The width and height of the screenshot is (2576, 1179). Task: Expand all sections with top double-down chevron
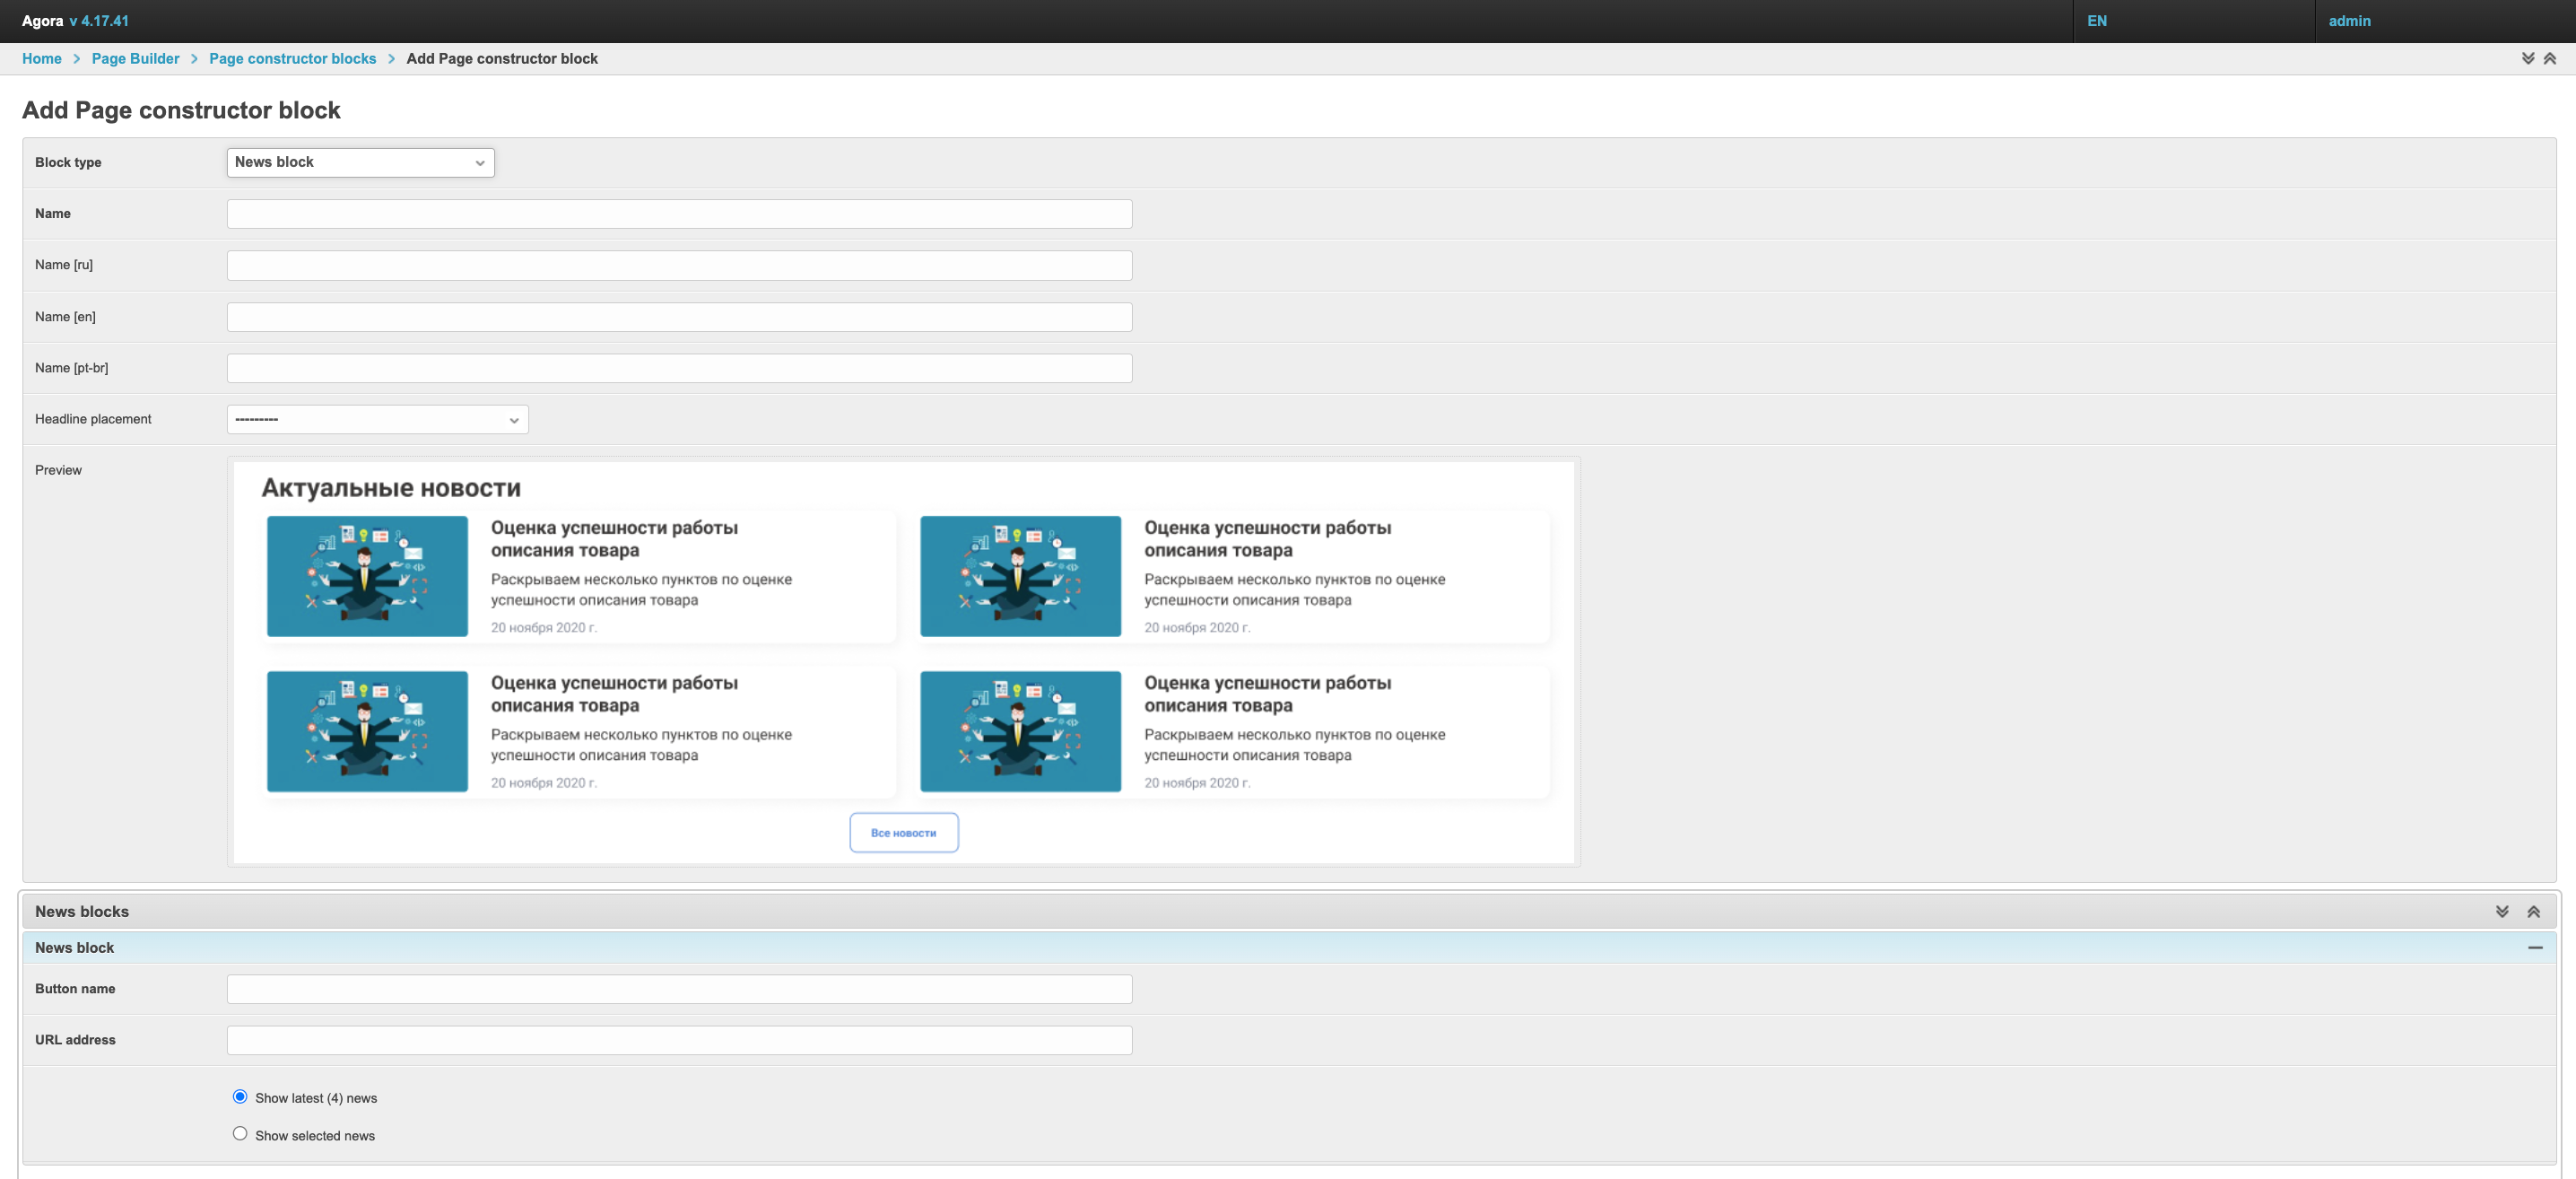click(x=2527, y=59)
